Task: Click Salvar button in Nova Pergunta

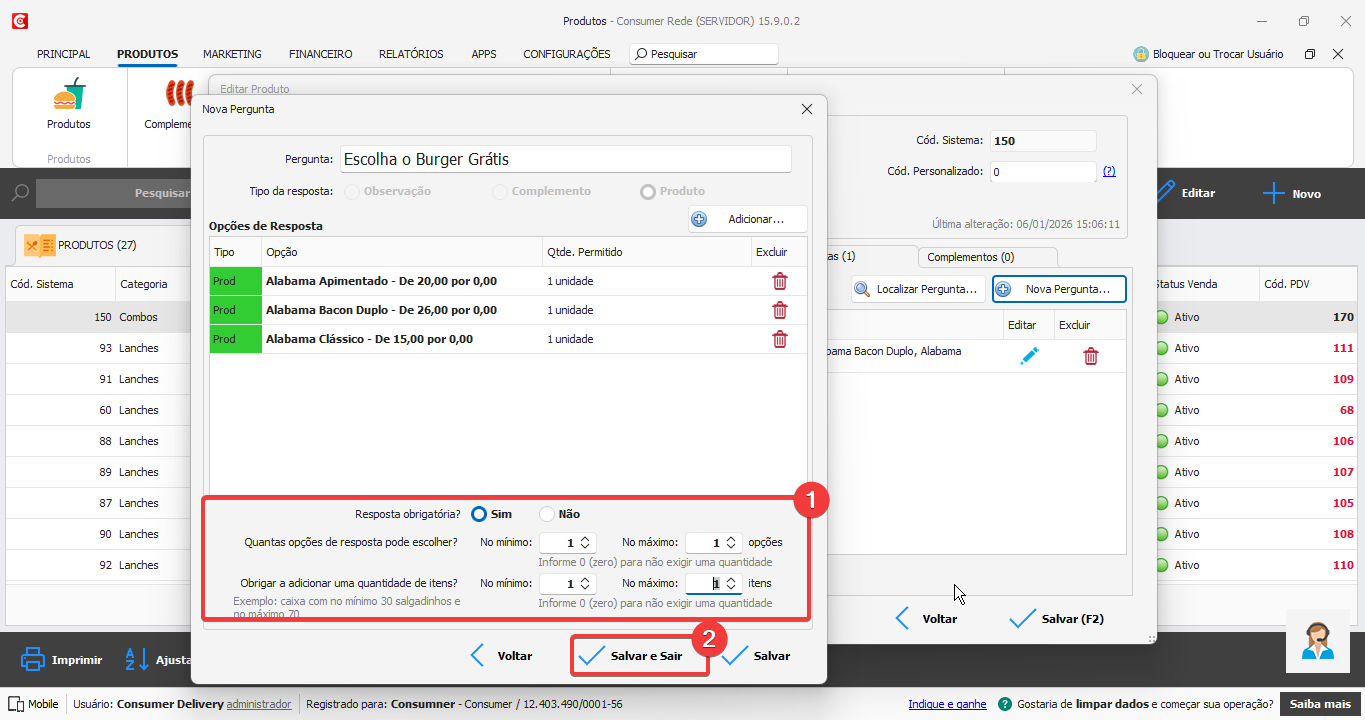Action: point(757,656)
